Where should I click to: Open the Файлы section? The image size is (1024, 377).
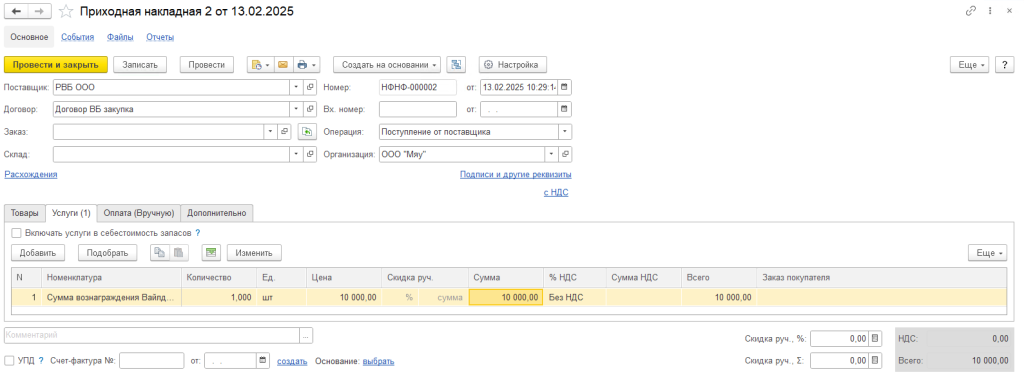[120, 37]
